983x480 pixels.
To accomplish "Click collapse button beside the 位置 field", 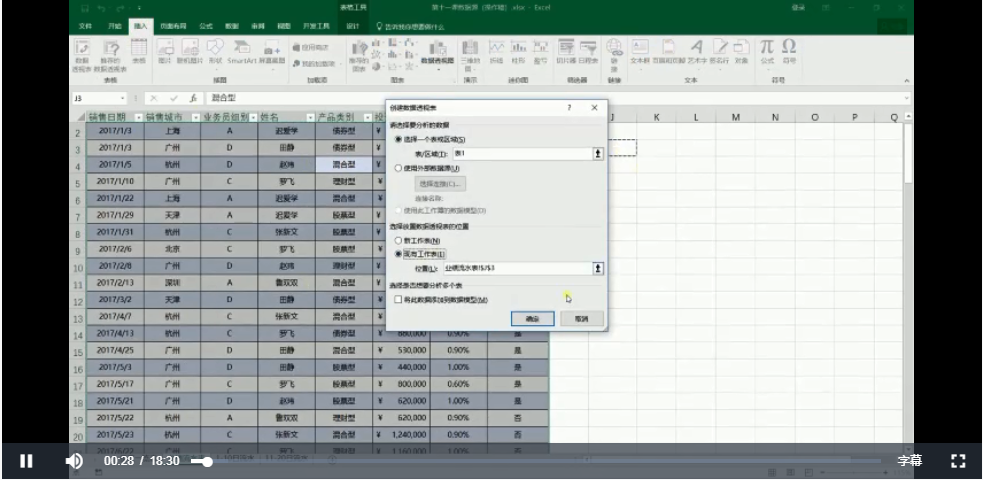I will 598,268.
